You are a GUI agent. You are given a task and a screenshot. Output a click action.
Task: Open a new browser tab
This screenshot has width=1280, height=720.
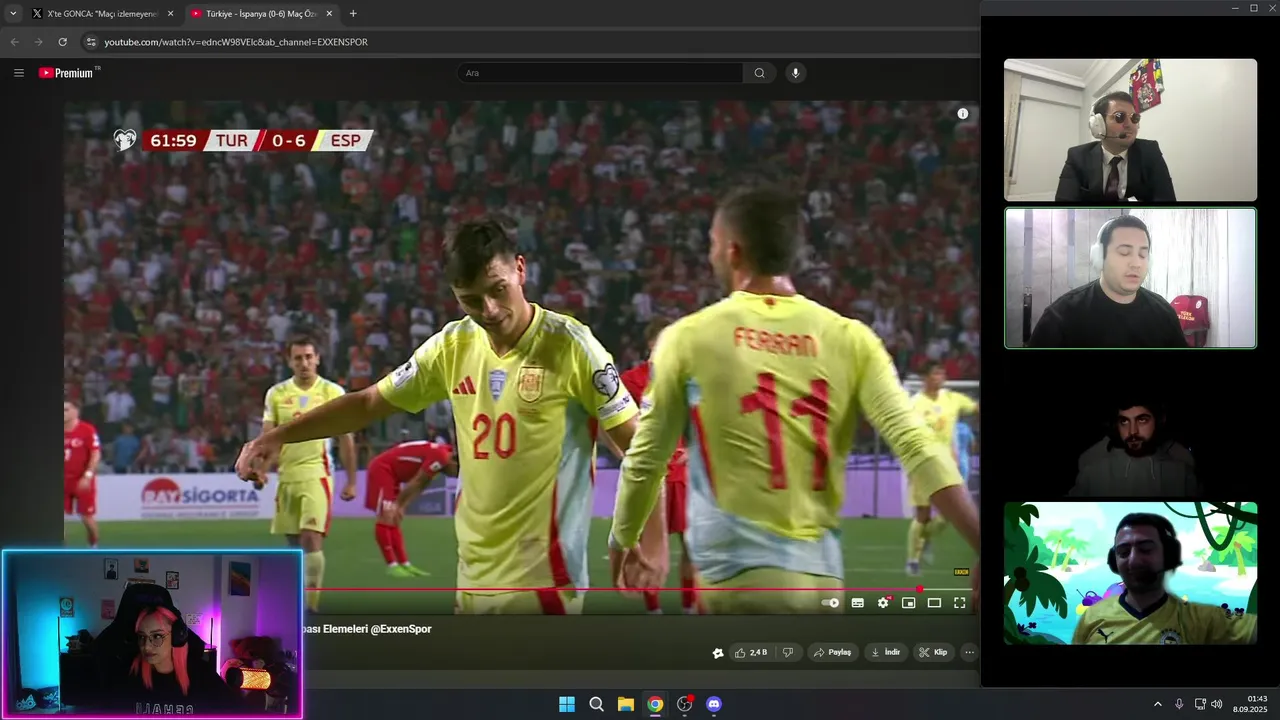tap(353, 14)
